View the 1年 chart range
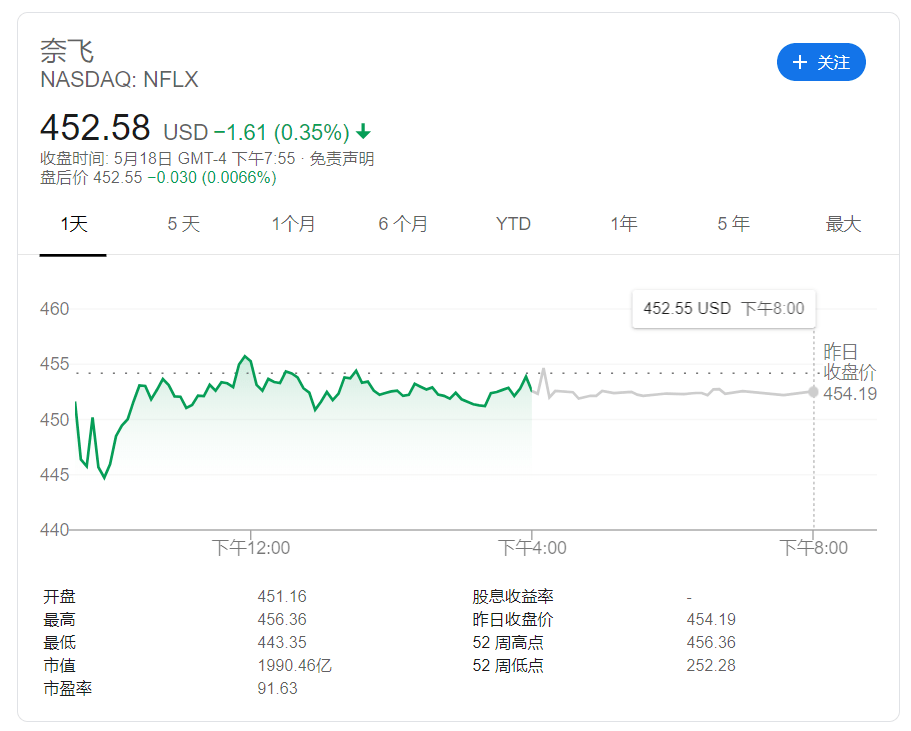The image size is (911, 731). click(x=623, y=224)
